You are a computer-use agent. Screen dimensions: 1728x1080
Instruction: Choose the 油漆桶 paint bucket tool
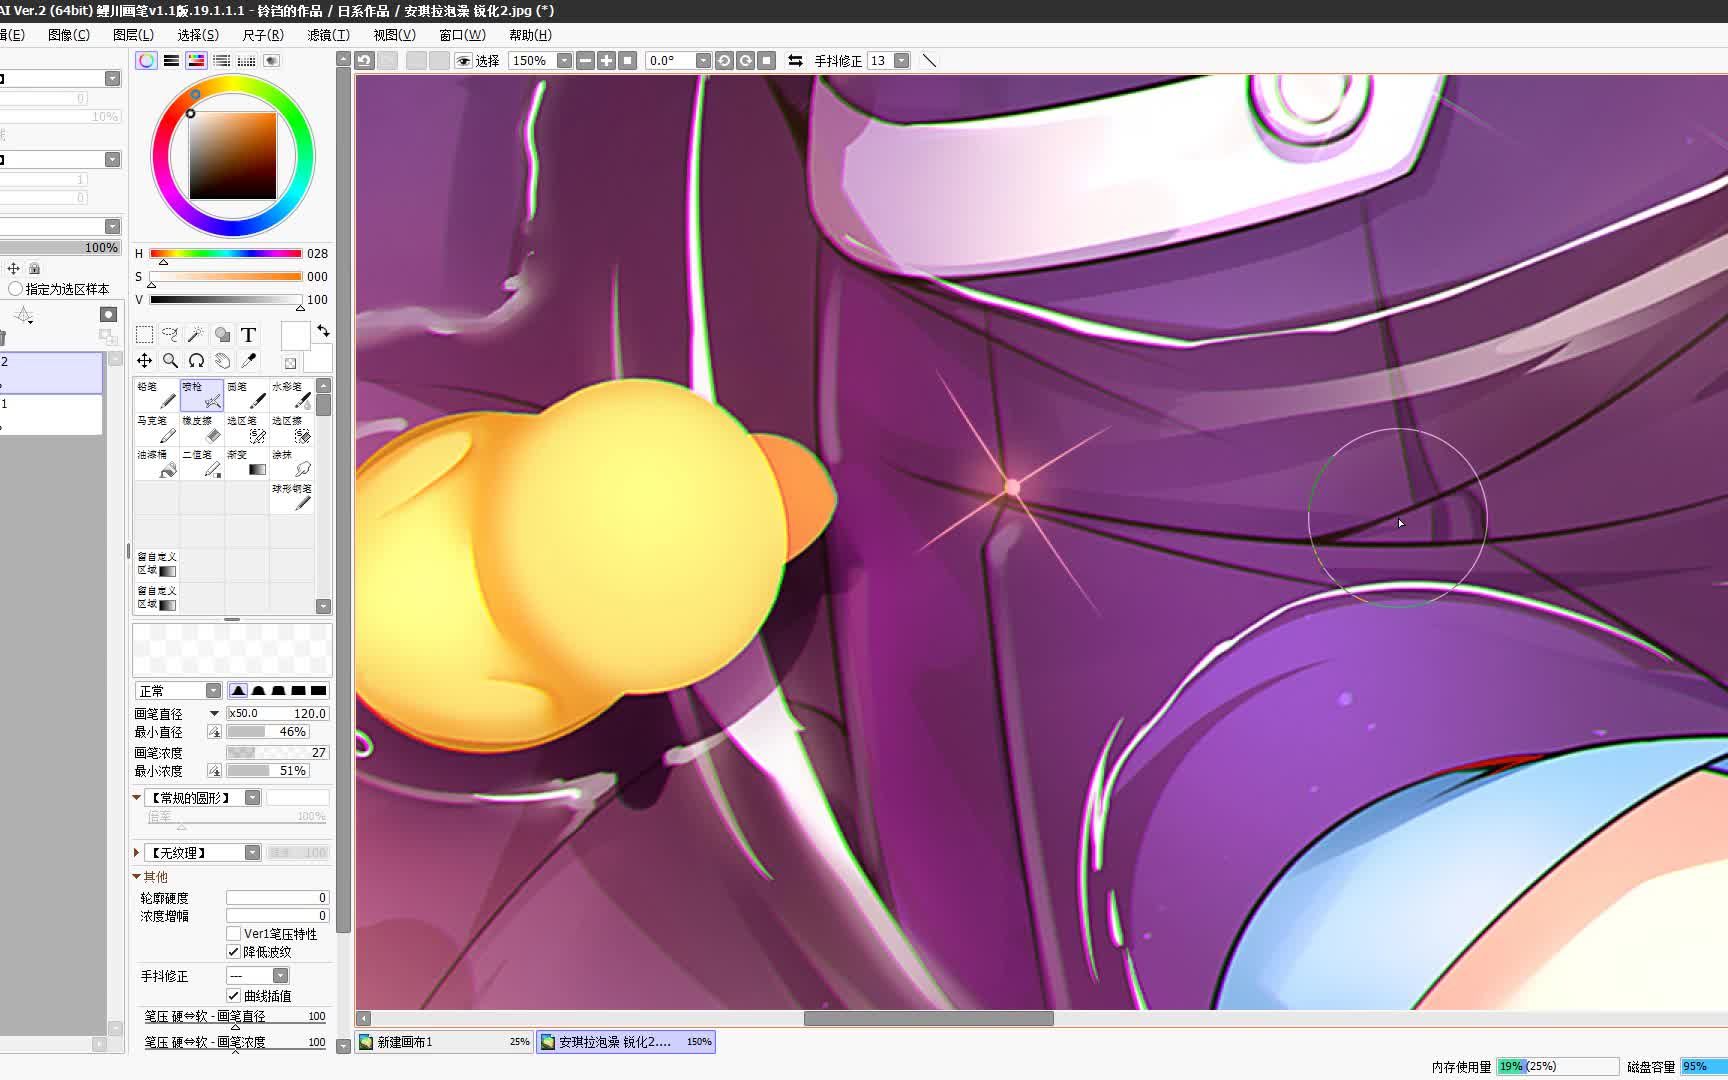click(157, 464)
